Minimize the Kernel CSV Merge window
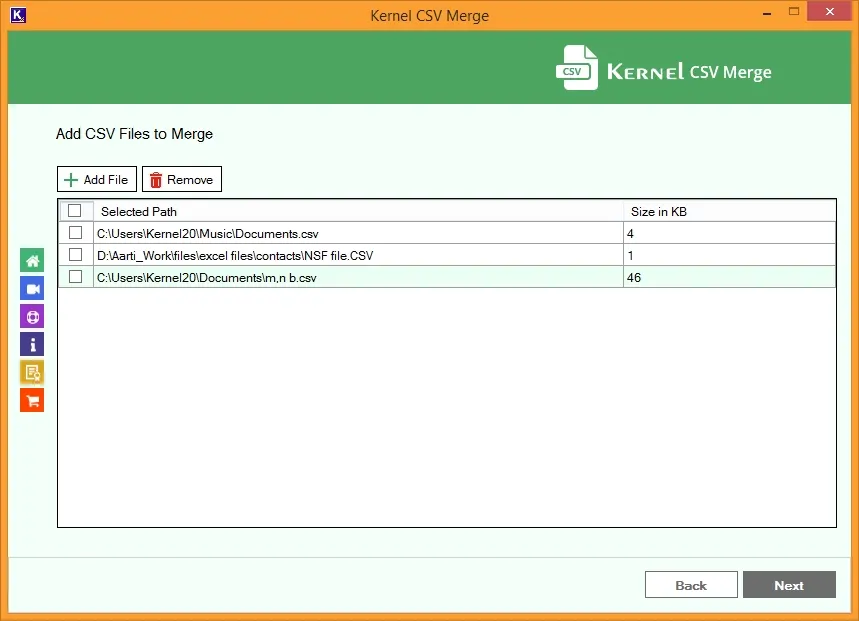The image size is (859, 621). pos(767,12)
